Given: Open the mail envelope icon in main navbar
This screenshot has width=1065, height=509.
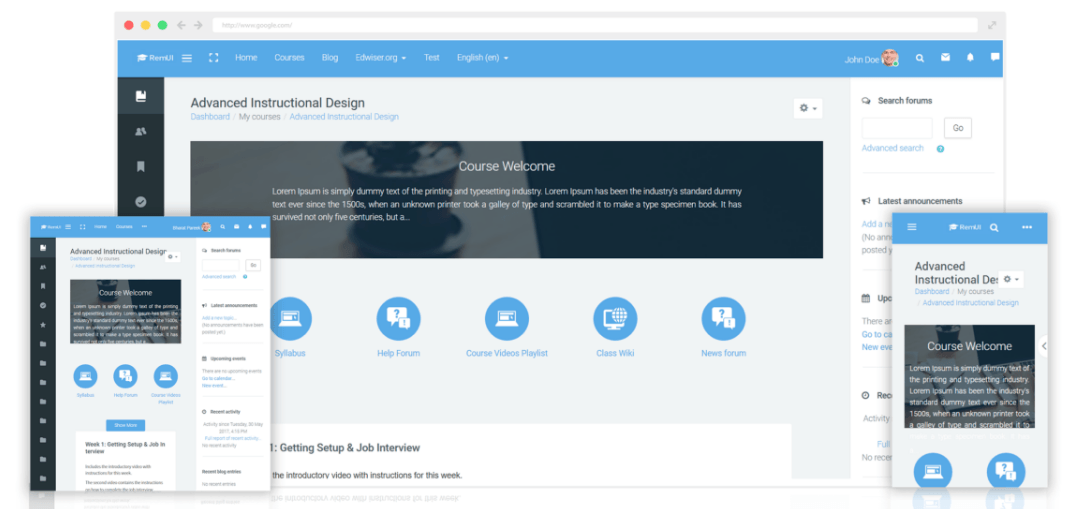Looking at the screenshot, I should (x=945, y=58).
